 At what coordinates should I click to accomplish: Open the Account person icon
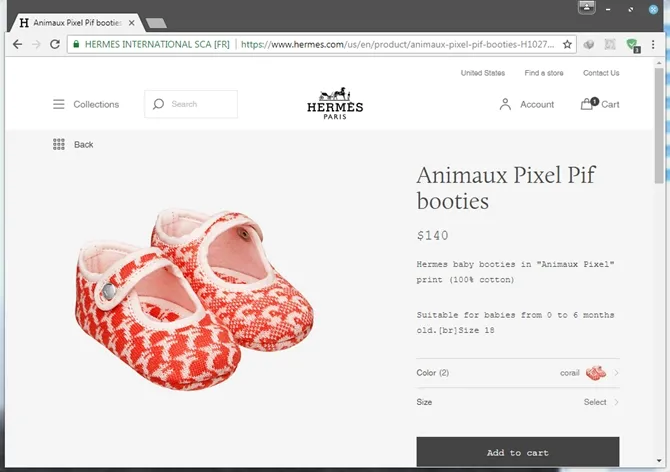pyautogui.click(x=505, y=104)
